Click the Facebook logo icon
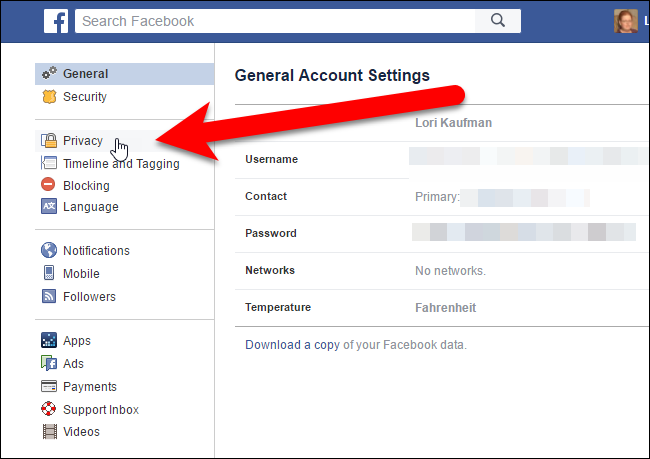The width and height of the screenshot is (650, 459). tap(56, 20)
